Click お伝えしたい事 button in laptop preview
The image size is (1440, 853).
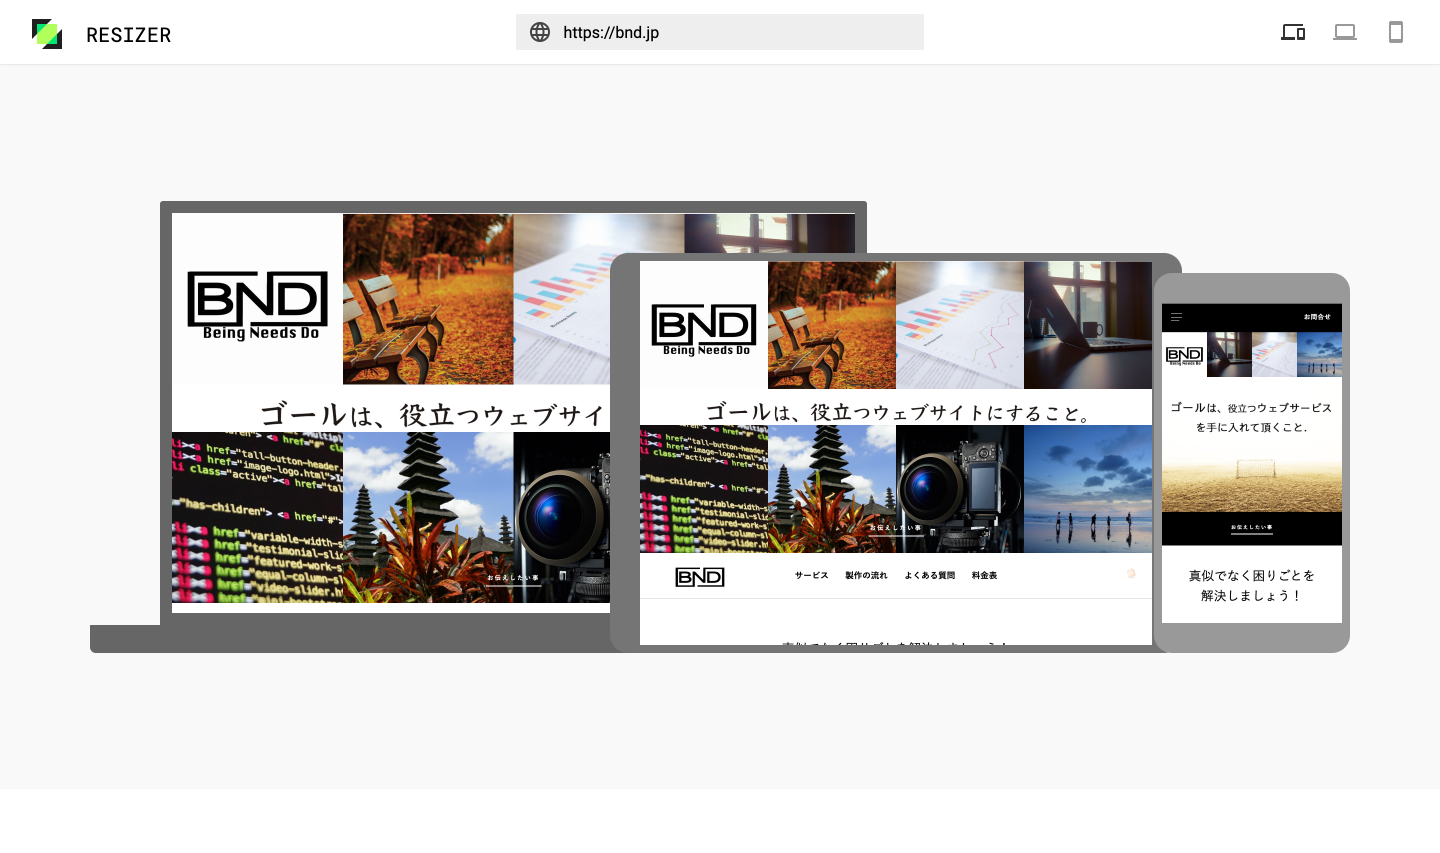click(513, 578)
